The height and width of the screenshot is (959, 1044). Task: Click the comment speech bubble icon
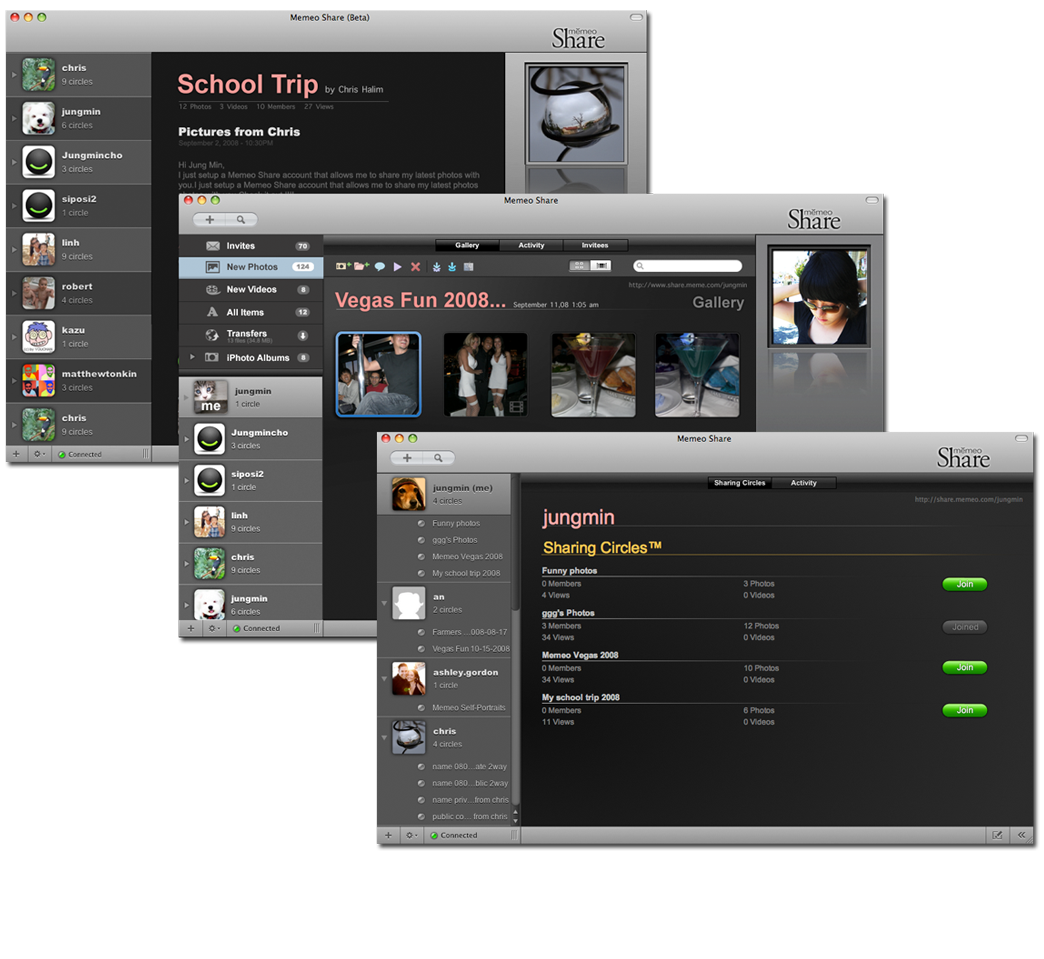click(380, 267)
